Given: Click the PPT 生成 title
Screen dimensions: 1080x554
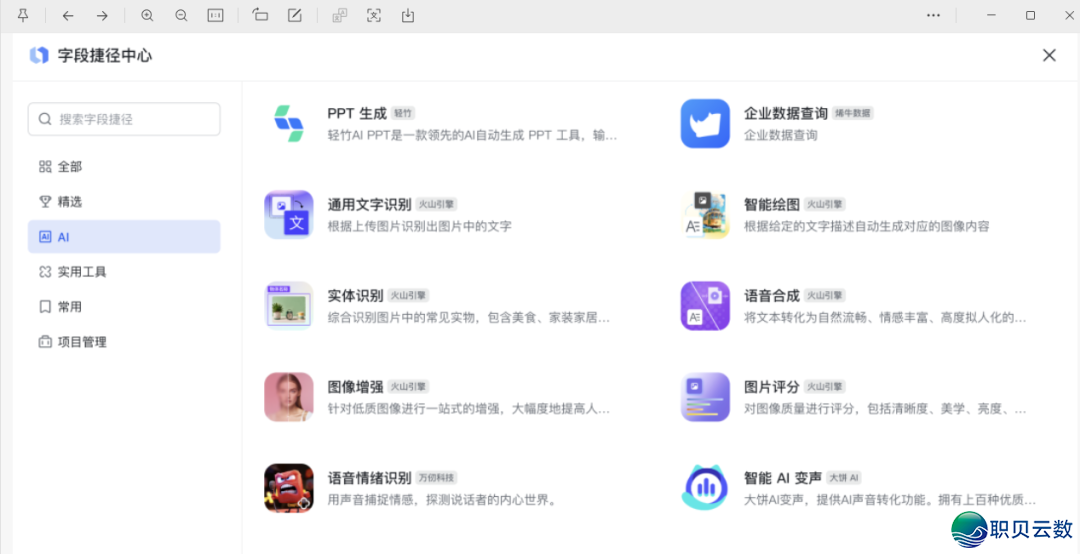Looking at the screenshot, I should 357,113.
